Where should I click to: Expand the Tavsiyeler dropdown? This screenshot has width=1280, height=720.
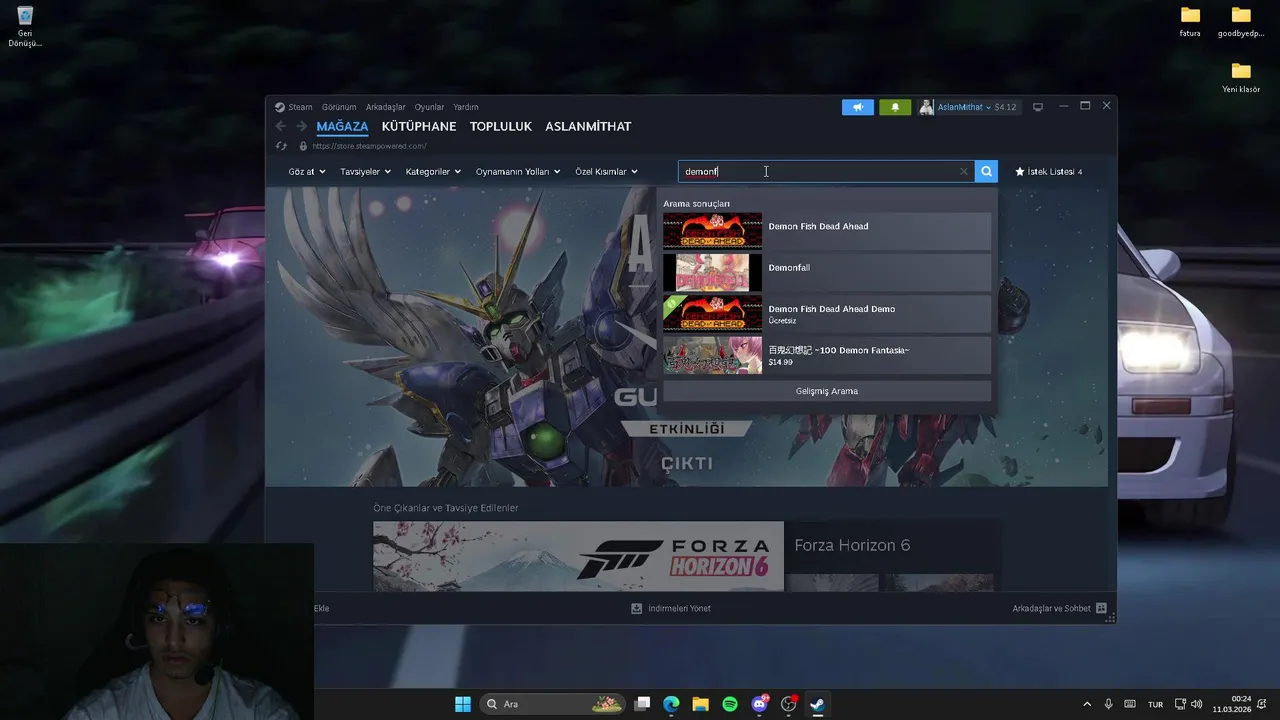[365, 172]
